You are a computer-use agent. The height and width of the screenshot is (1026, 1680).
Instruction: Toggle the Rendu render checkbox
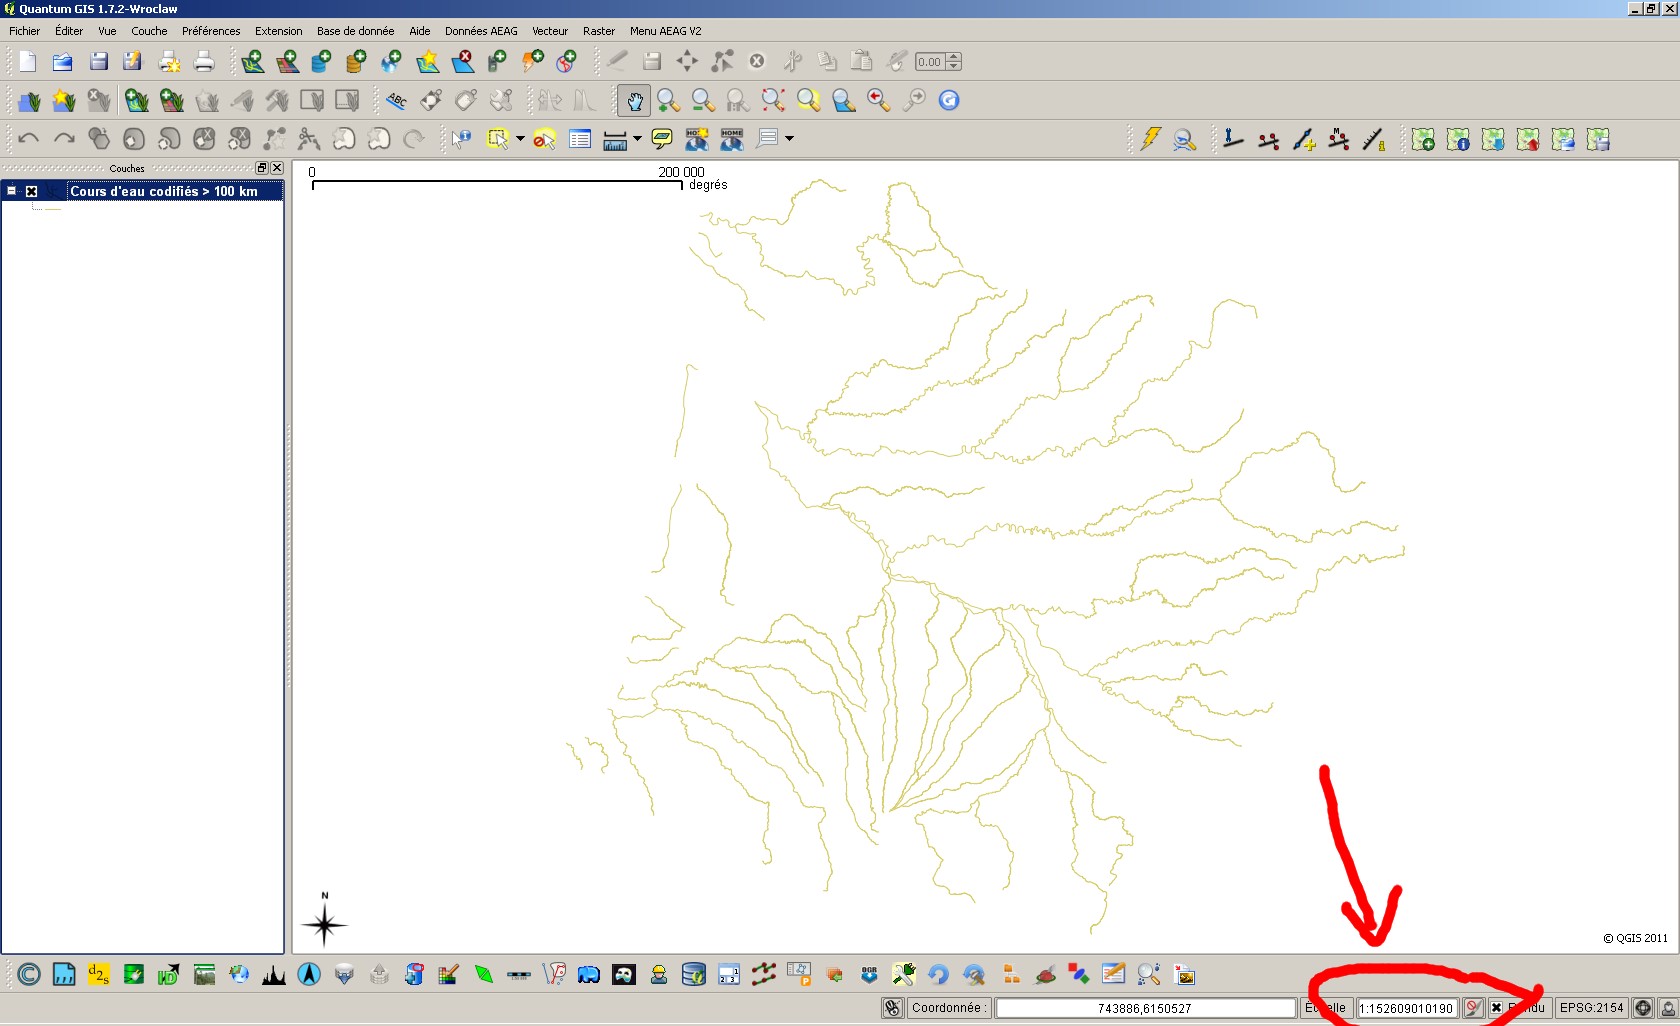click(x=1496, y=1008)
